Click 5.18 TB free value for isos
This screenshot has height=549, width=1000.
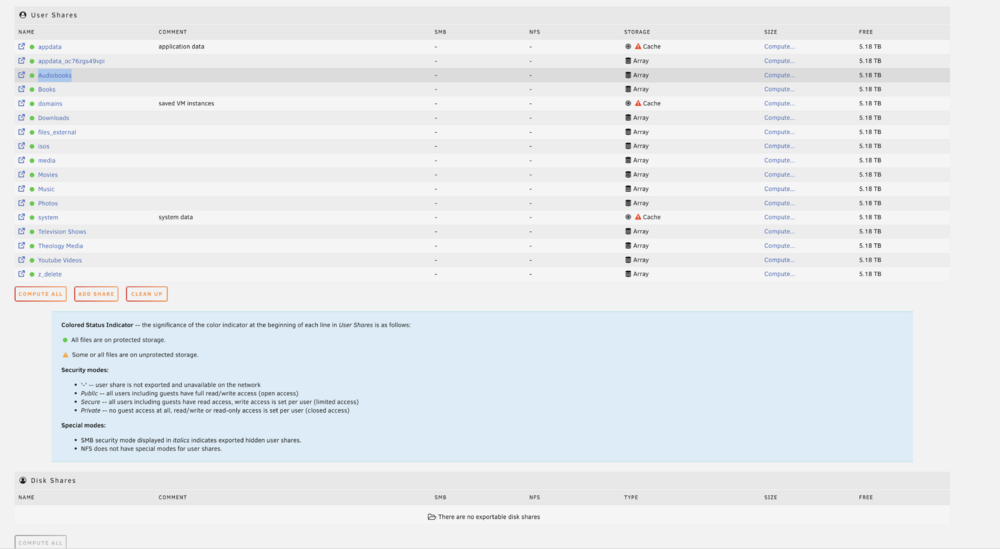870,146
